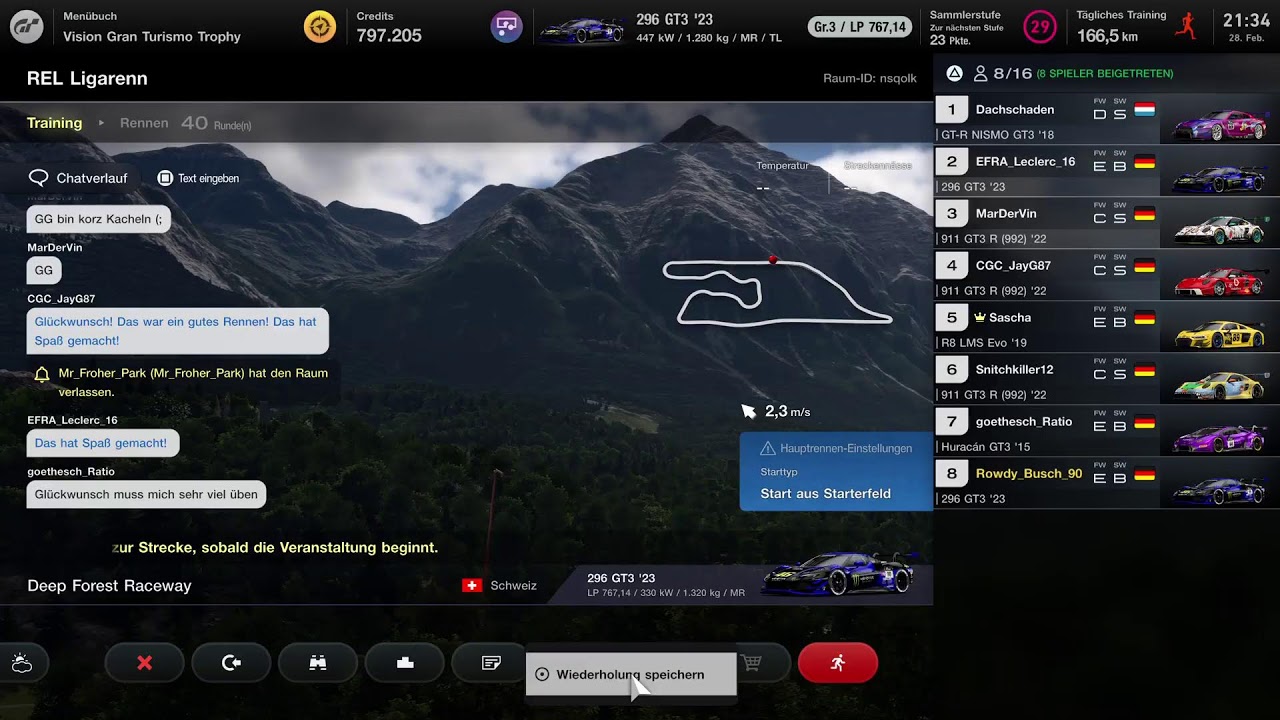Open the shopping cart icon button
The image size is (1280, 720).
coord(752,663)
